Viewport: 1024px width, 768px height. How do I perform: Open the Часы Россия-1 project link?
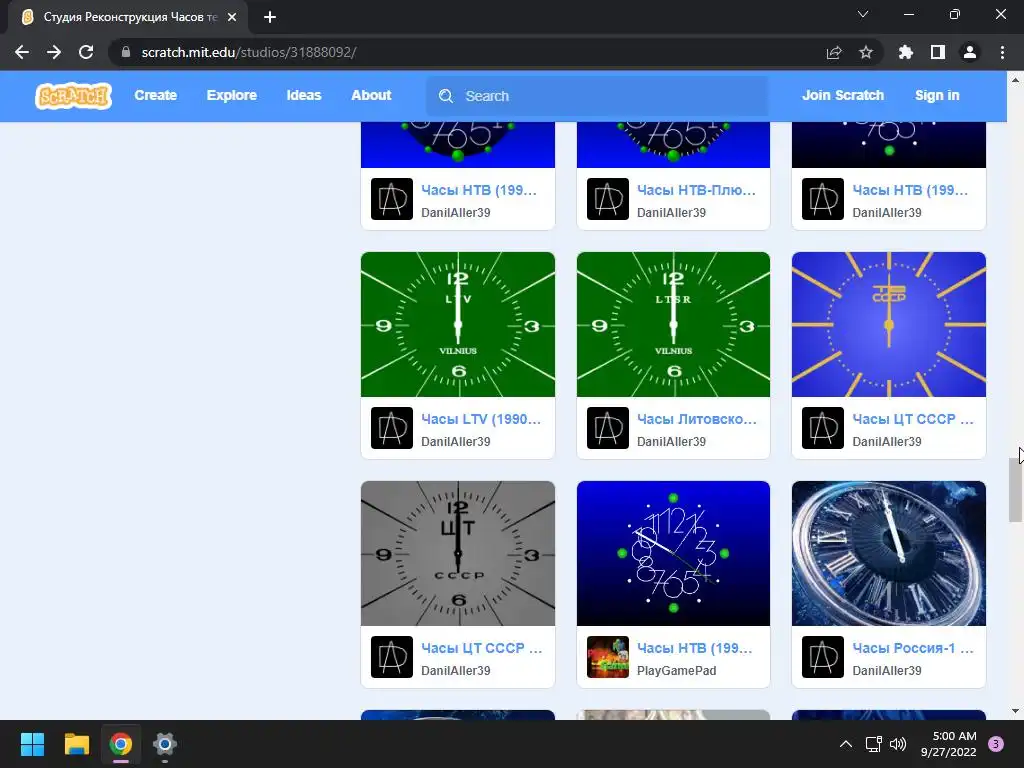(x=913, y=648)
